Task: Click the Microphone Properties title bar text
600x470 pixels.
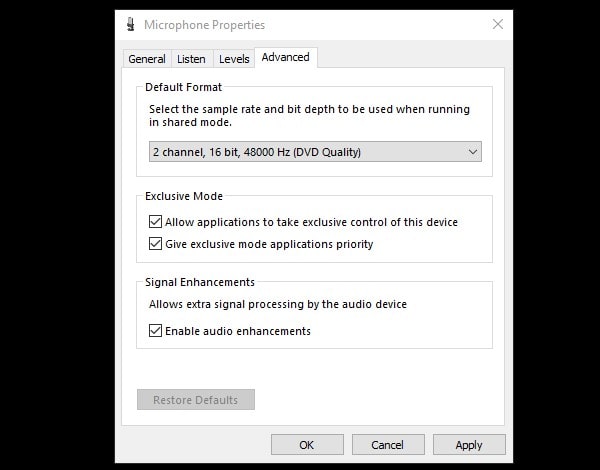Action: 205,24
